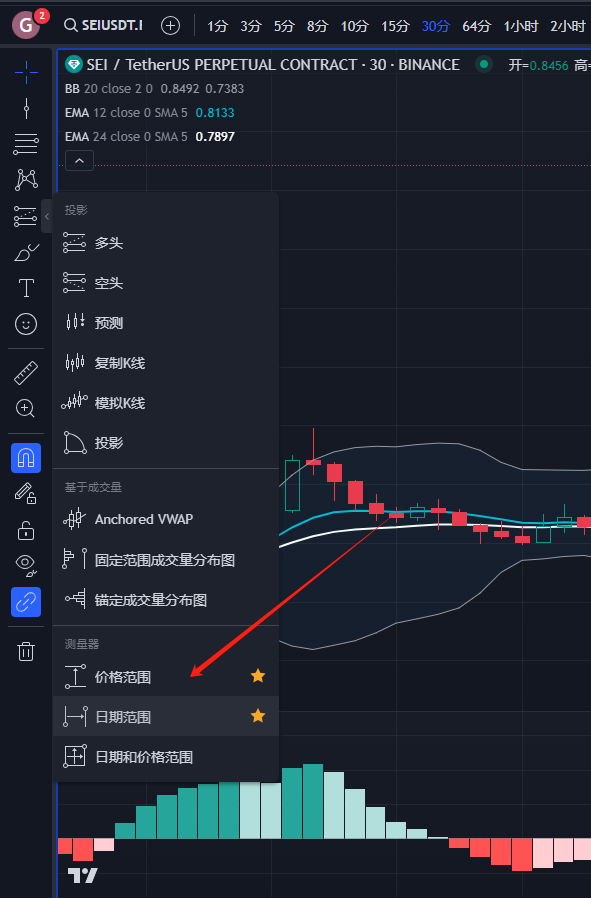Image resolution: width=591 pixels, height=898 pixels.
Task: Toggle lock all drawings
Action: point(26,530)
